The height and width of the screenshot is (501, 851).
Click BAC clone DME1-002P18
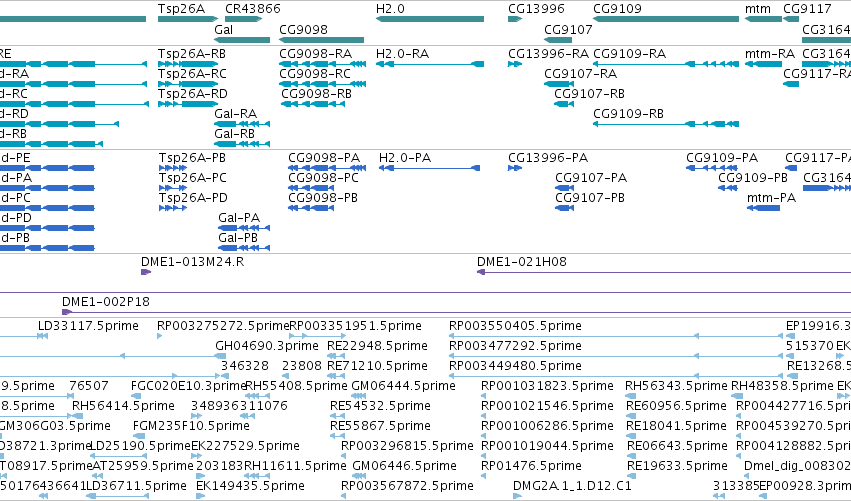(x=105, y=302)
